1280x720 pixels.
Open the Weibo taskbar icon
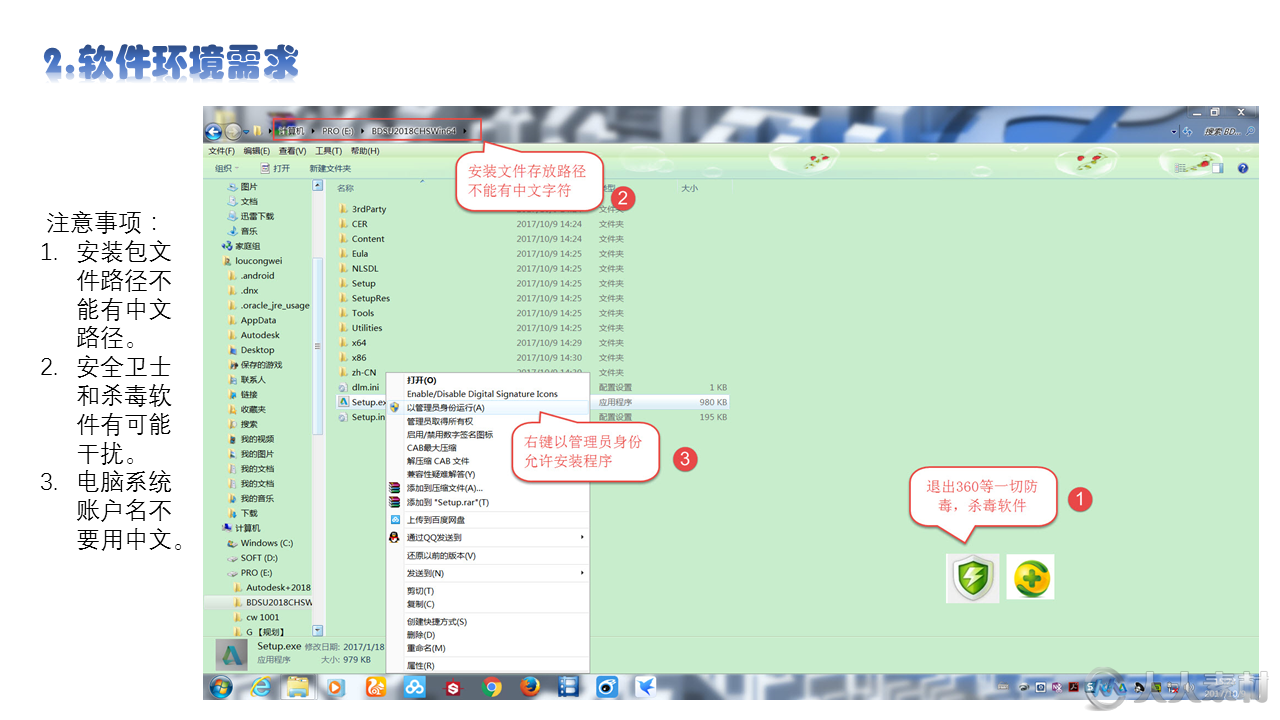tap(607, 687)
